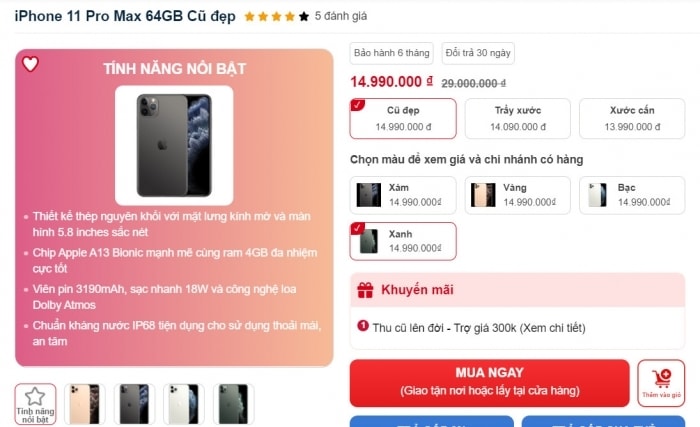Select Cũ đẹp condition option
This screenshot has height=427, width=700.
tap(403, 118)
